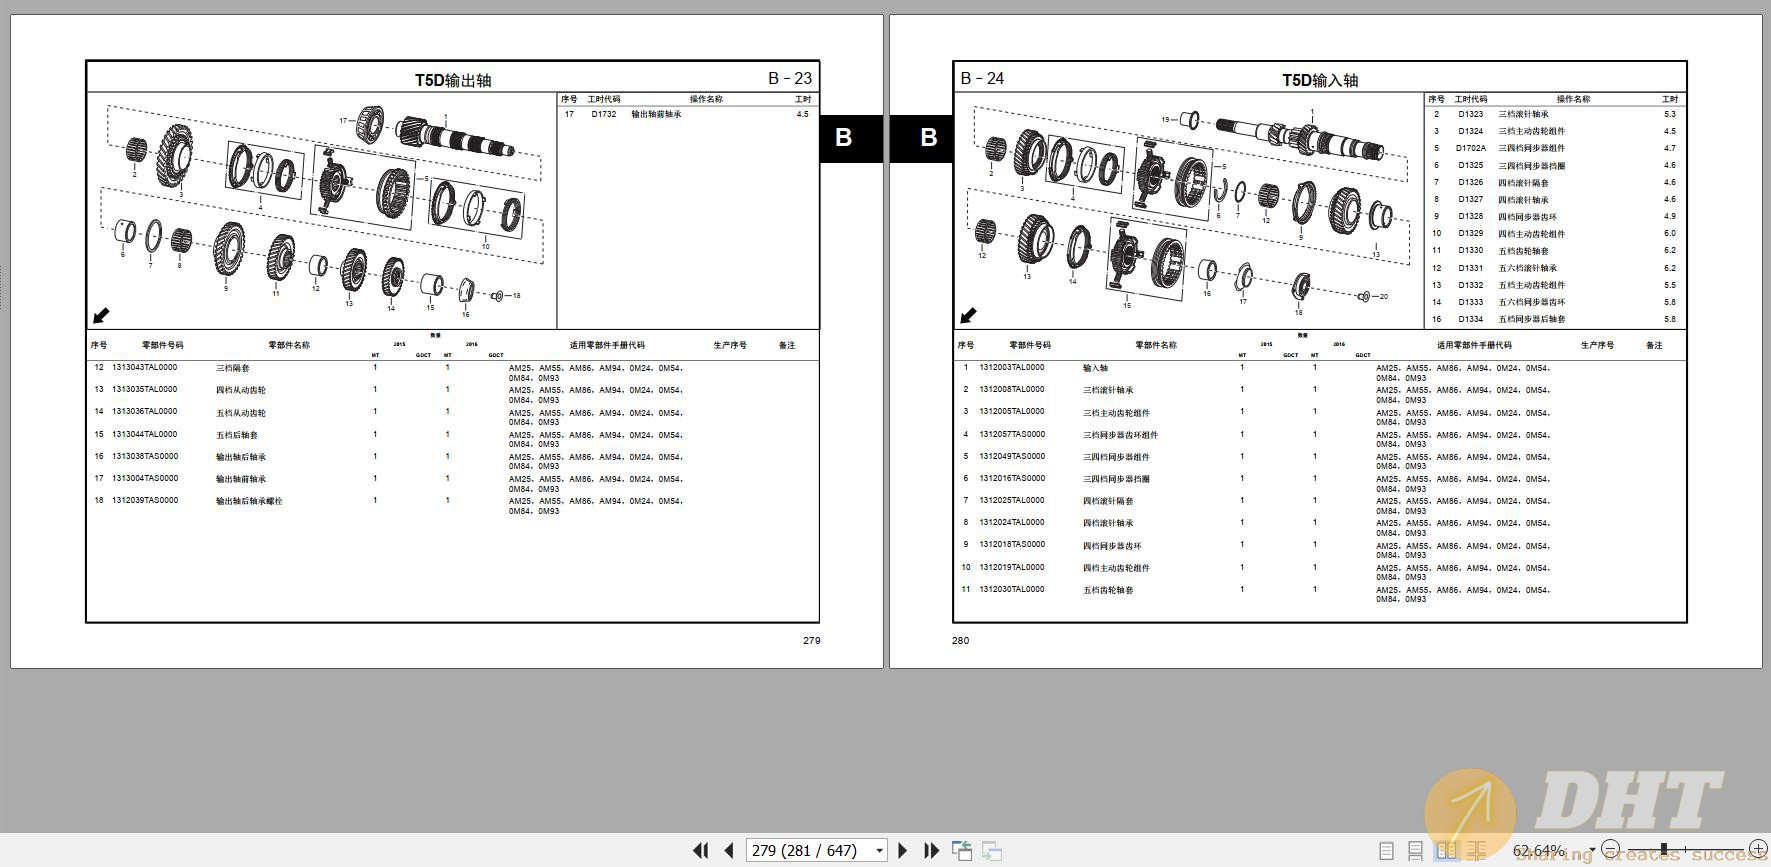
Task: Click the B - 24 page label
Action: pos(982,78)
